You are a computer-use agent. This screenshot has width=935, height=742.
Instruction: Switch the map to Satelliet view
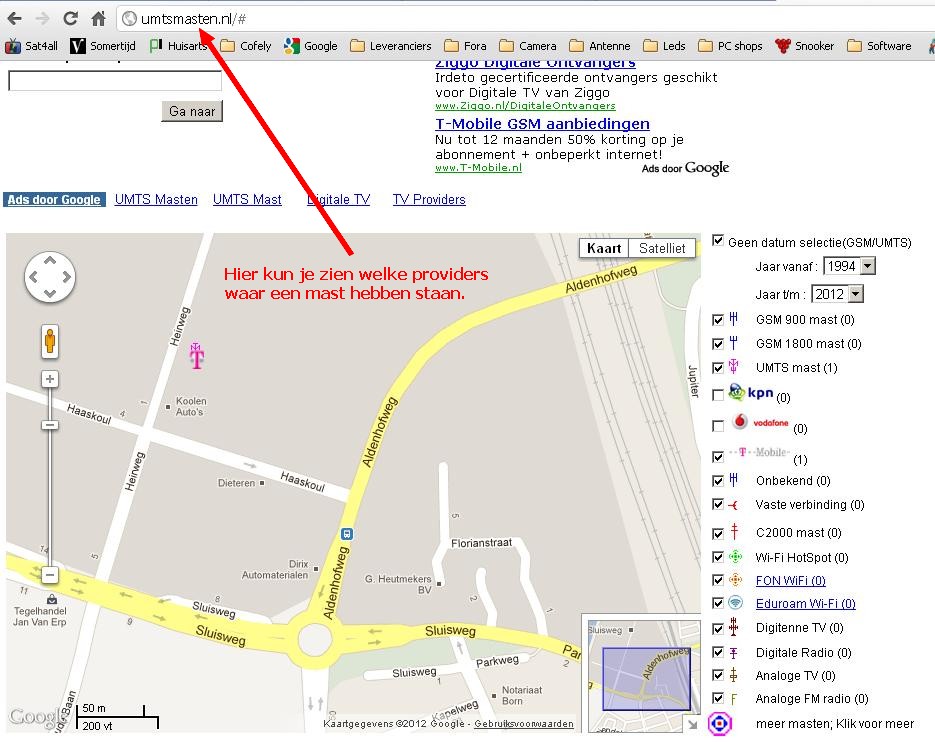click(x=662, y=248)
